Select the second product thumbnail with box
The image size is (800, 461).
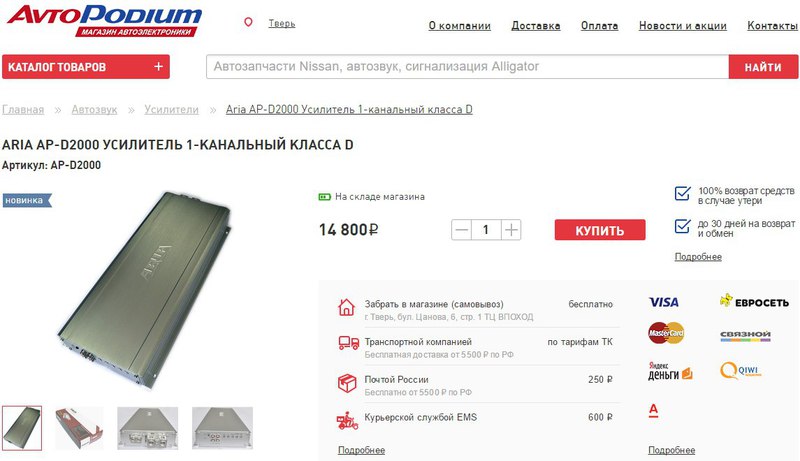point(79,428)
